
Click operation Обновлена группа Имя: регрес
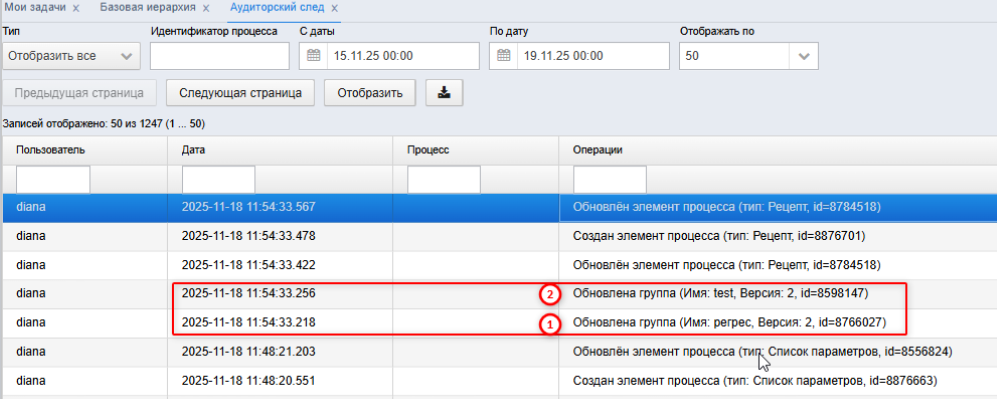coord(730,323)
